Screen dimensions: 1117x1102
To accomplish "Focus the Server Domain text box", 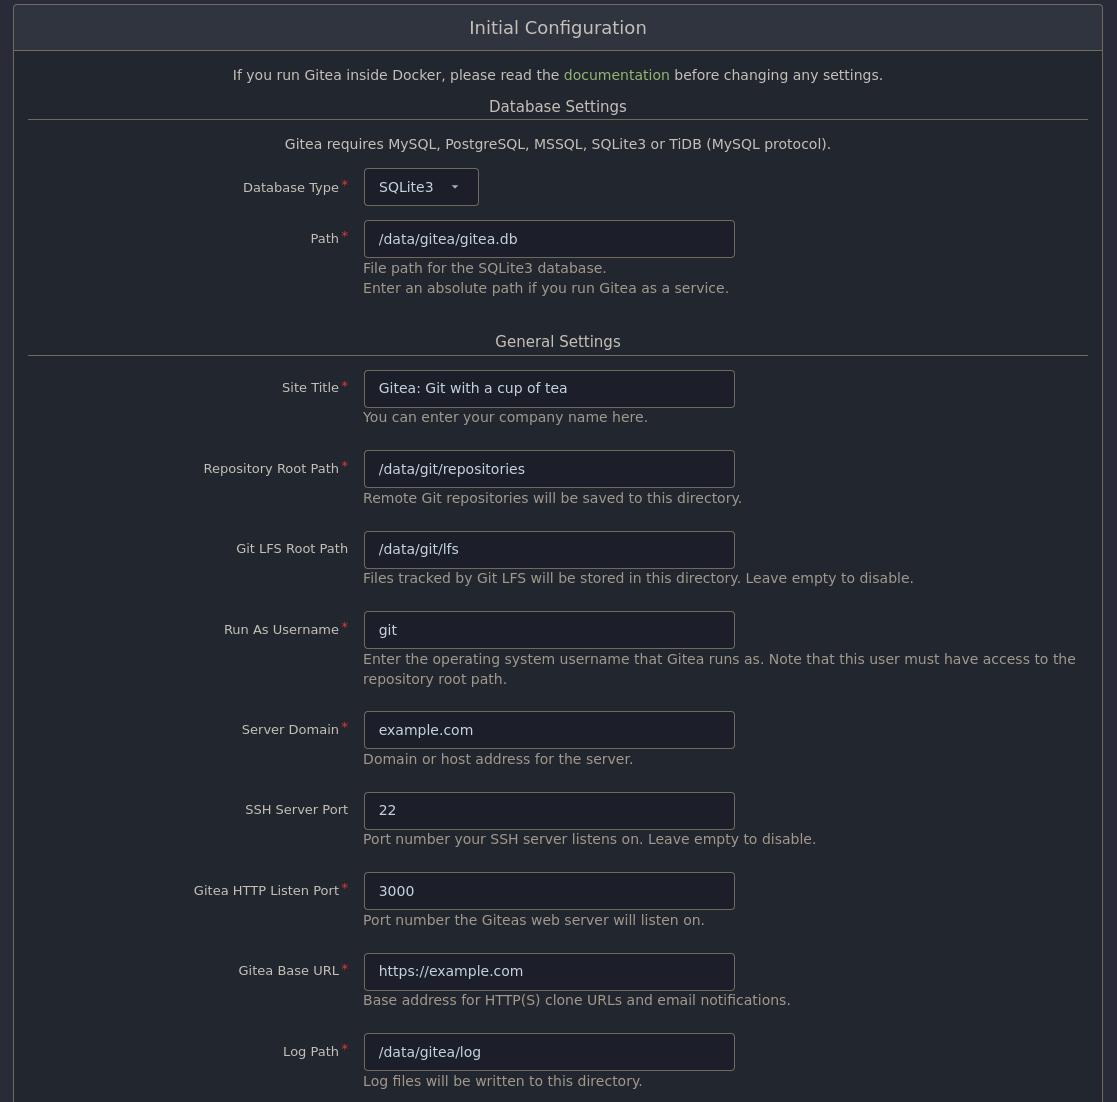I will pos(549,730).
